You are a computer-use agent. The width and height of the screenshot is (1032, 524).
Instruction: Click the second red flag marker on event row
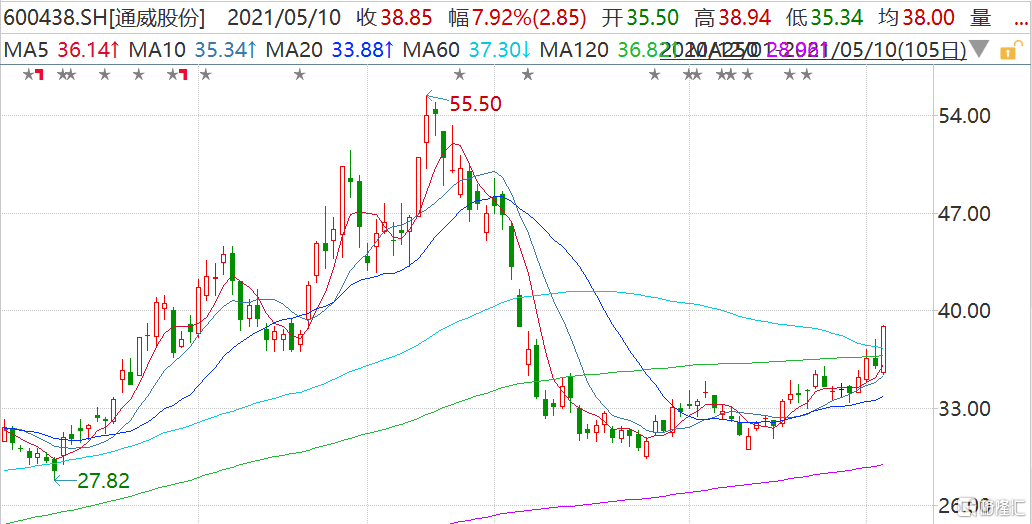click(x=183, y=75)
